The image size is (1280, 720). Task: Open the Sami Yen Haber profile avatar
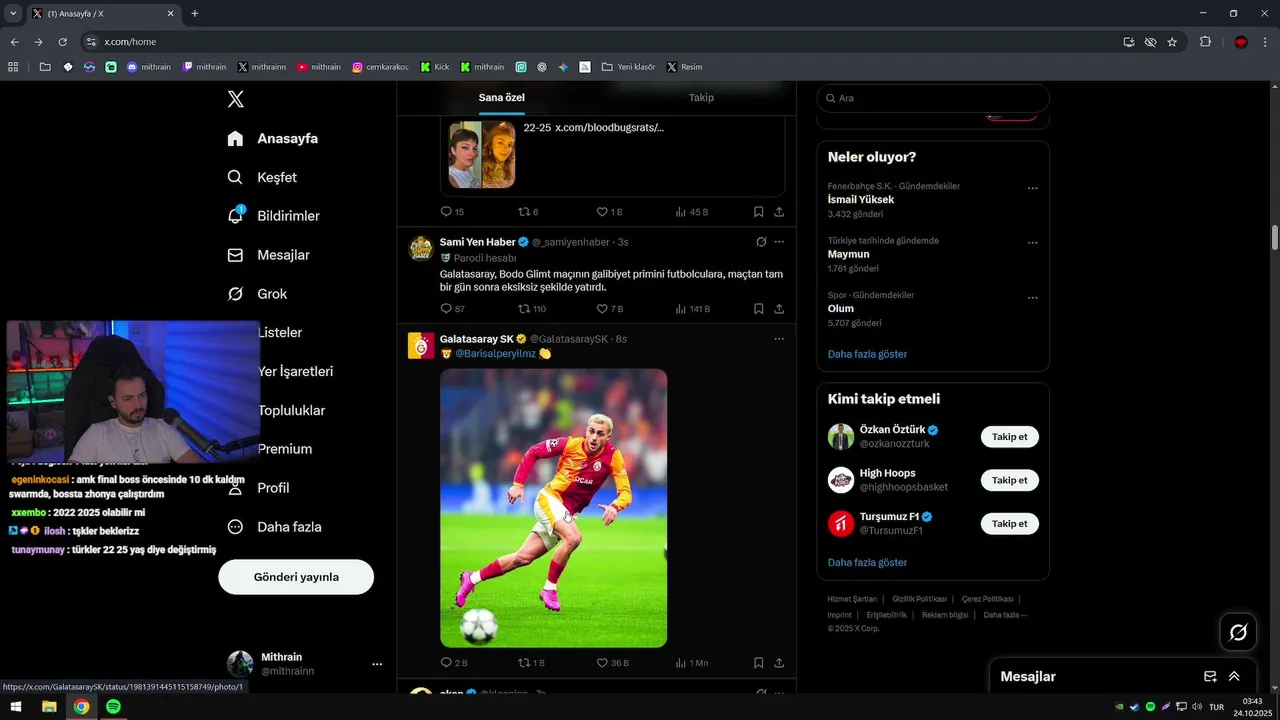point(421,249)
